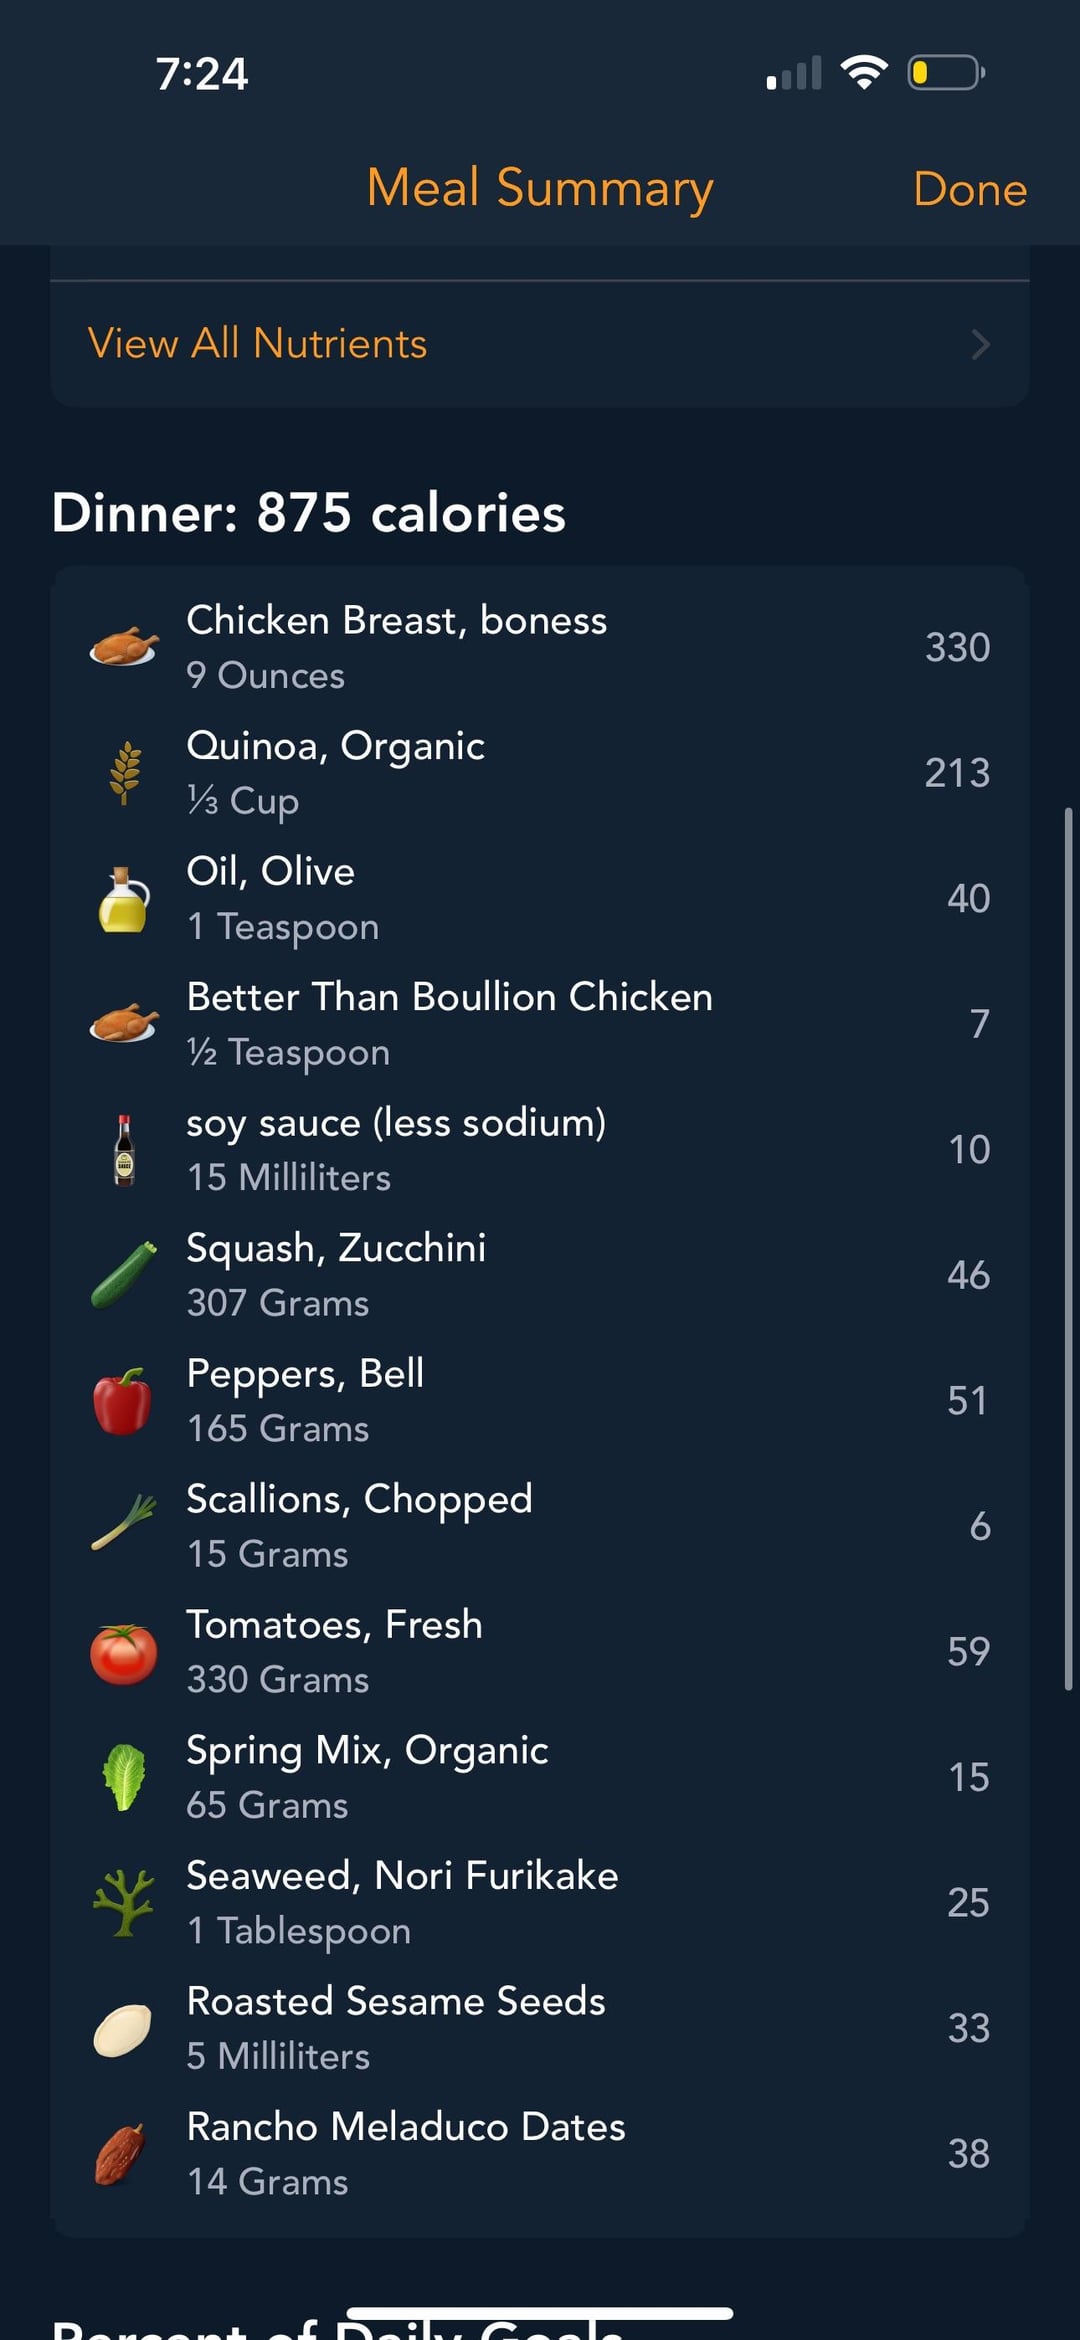
Task: Expand the View All Nutrients chevron
Action: click(981, 345)
